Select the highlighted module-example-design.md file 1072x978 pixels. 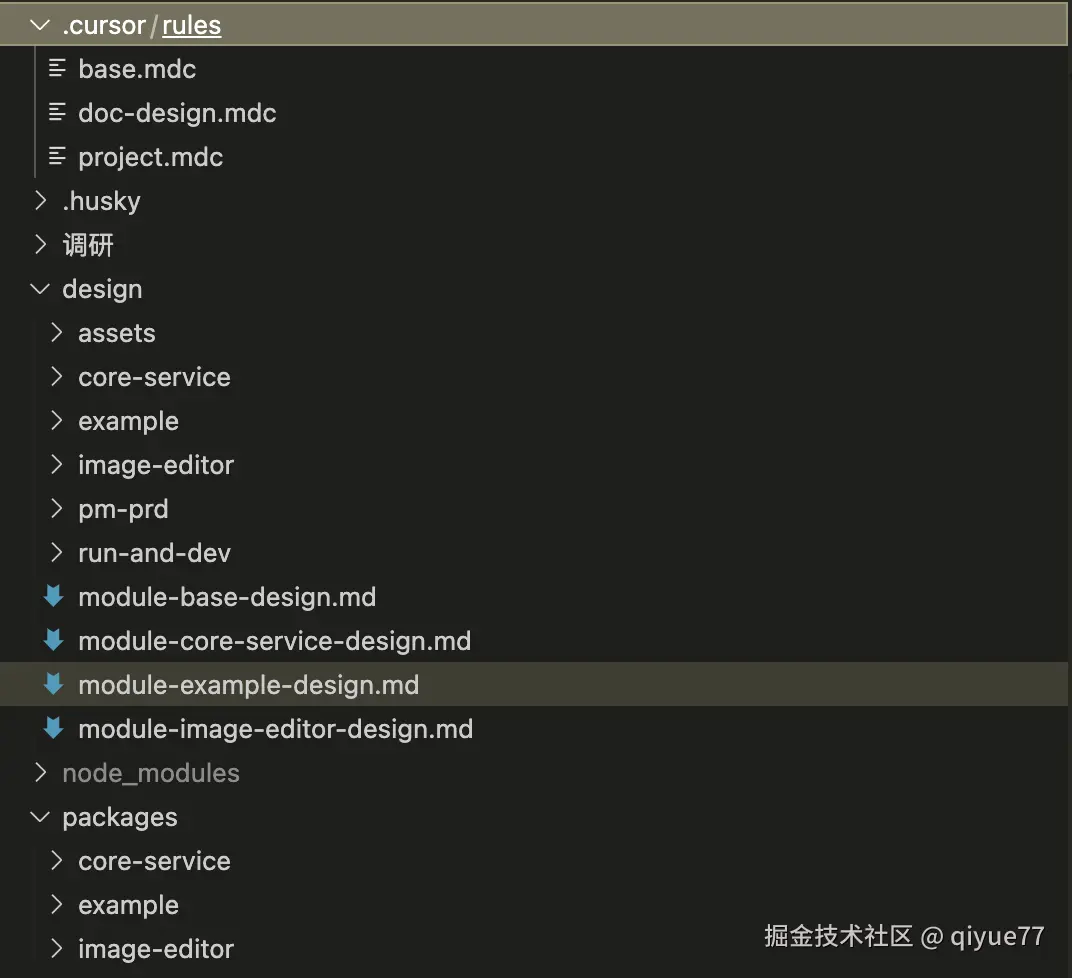248,684
